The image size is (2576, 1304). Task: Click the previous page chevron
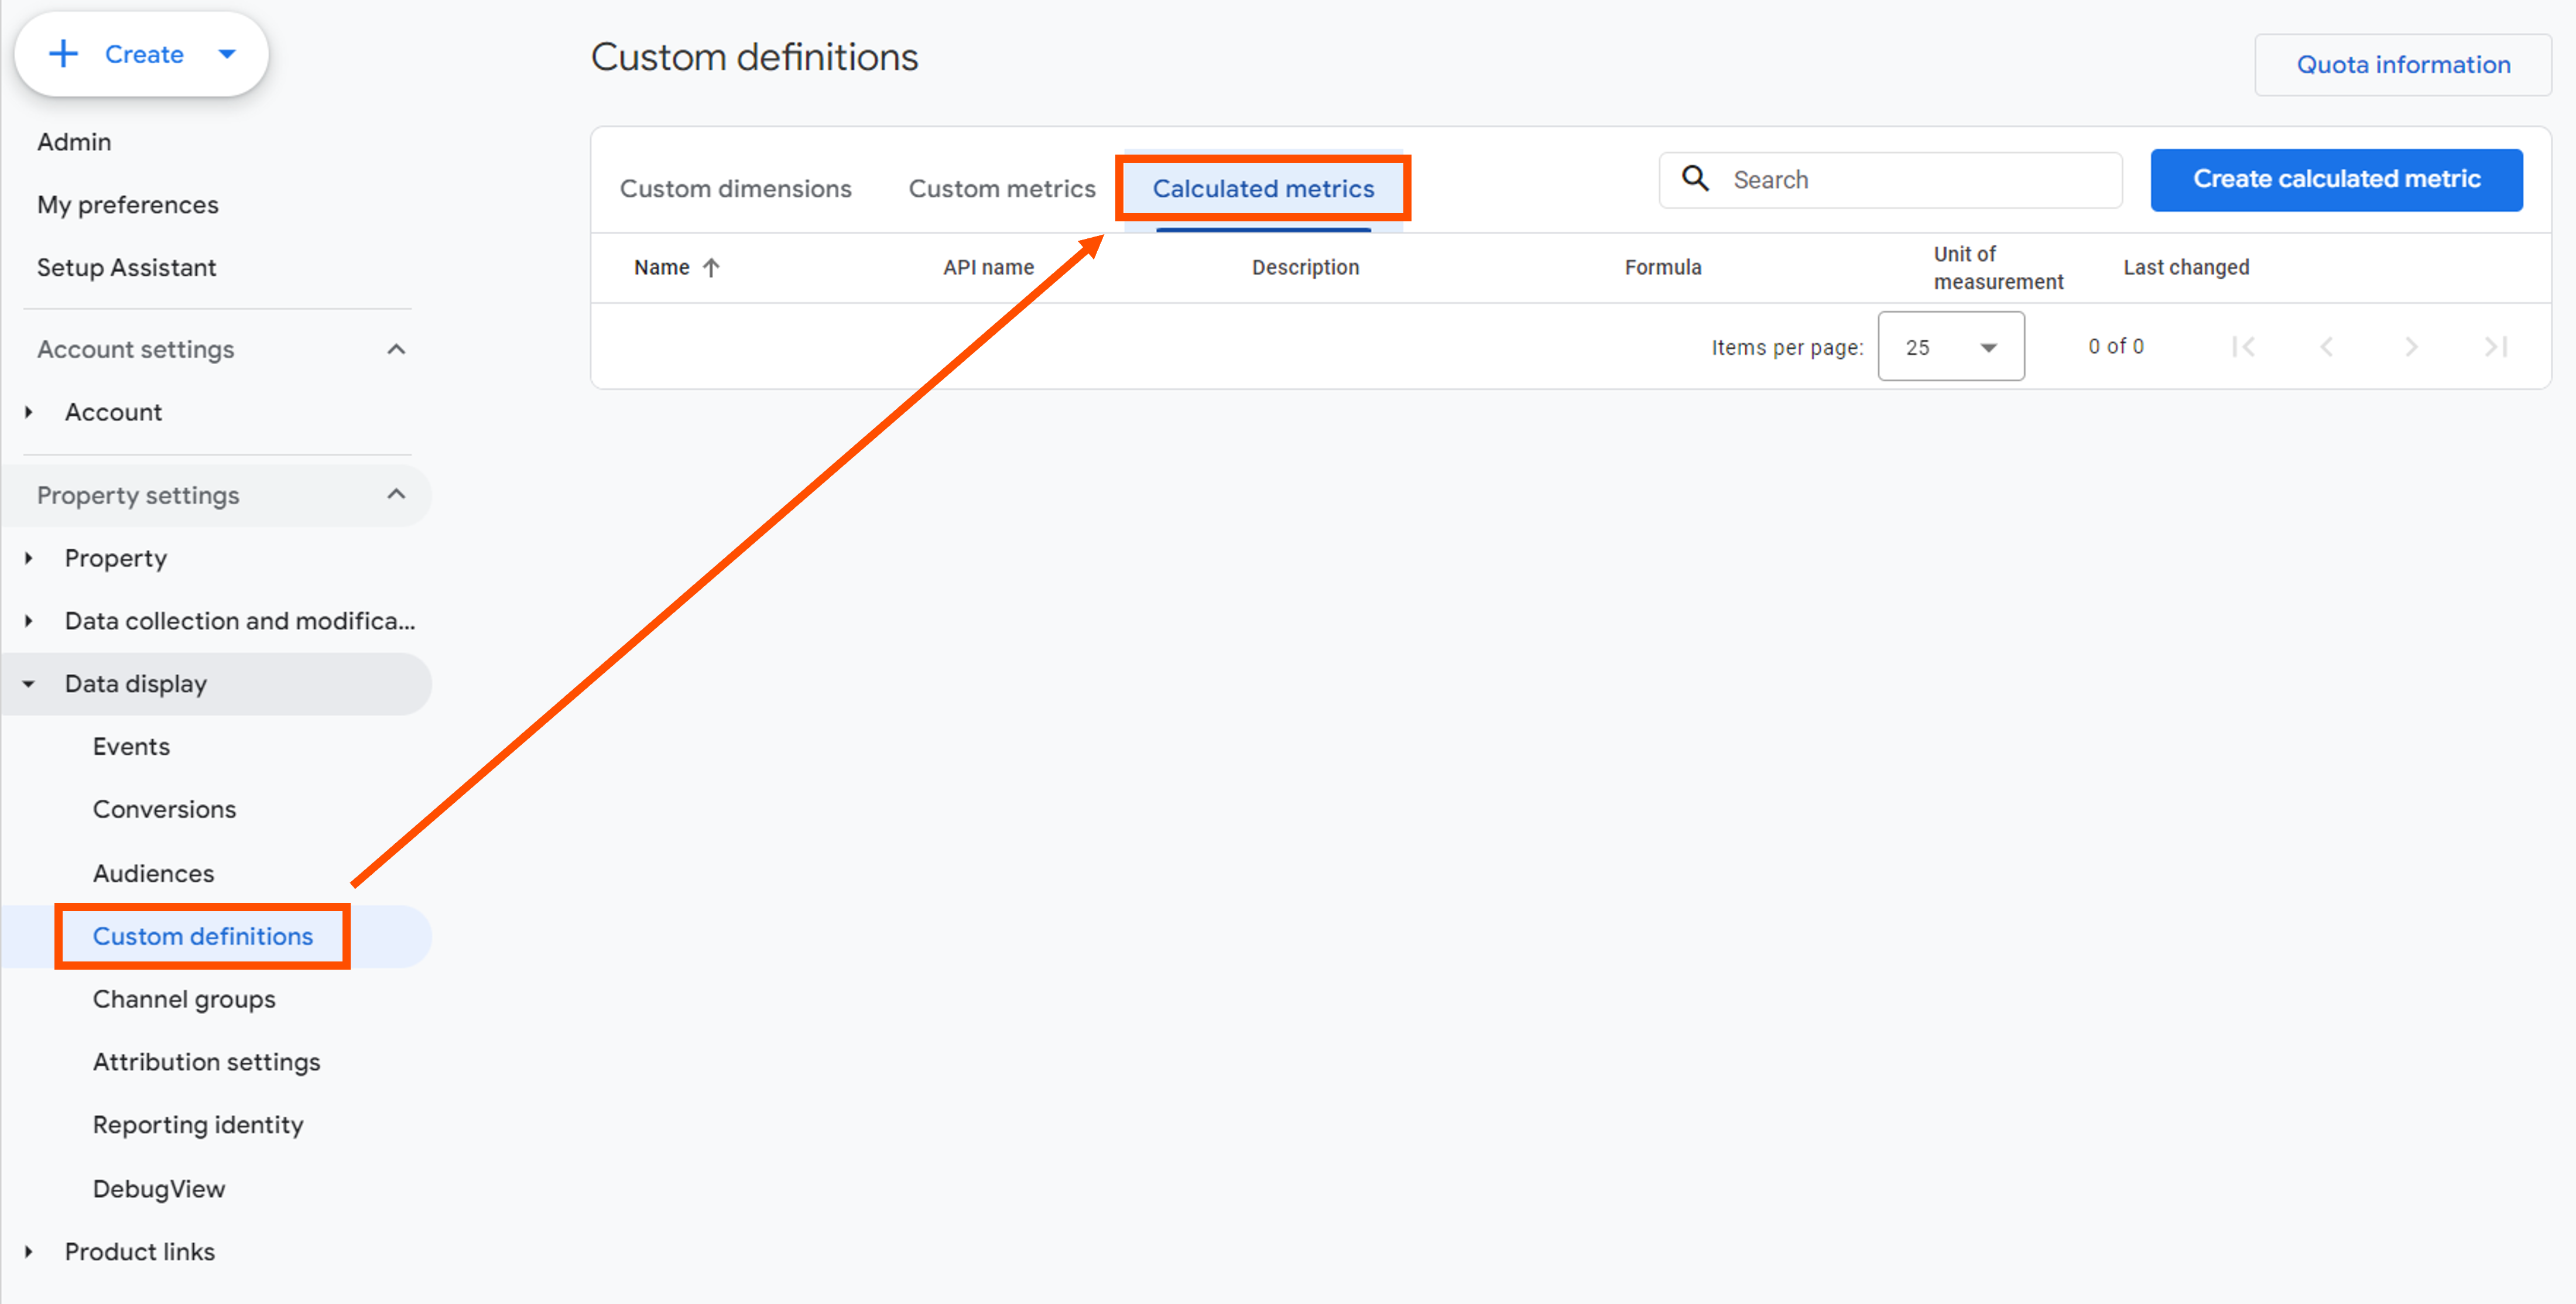click(2327, 347)
